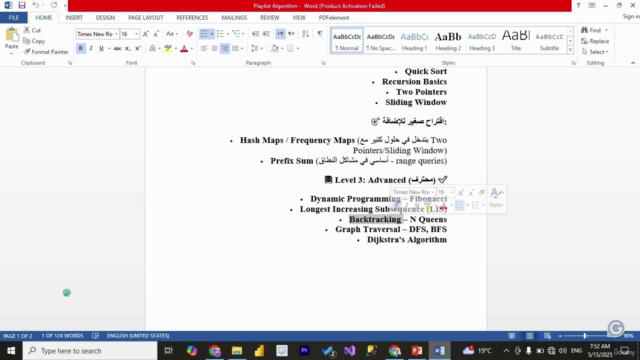Open Word Help with the question mark
Viewport: 640px width, 360px height.
(578, 6)
